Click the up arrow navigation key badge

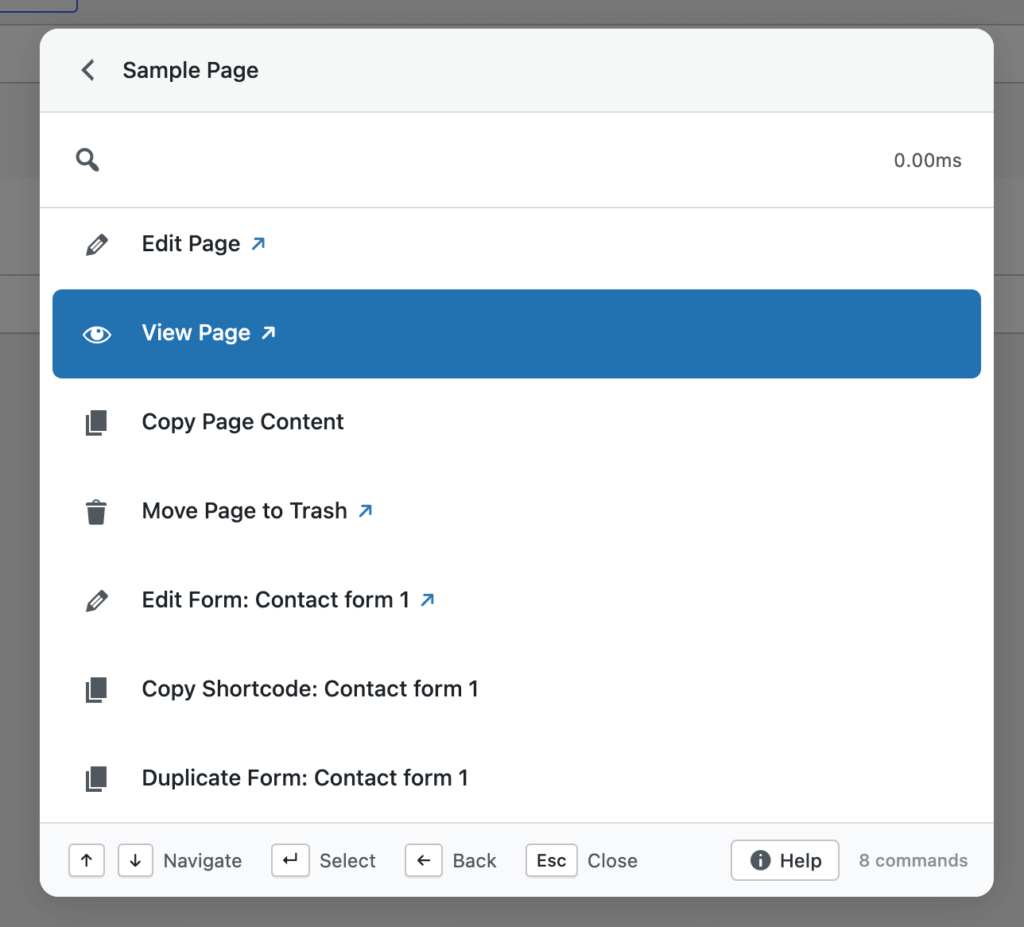[x=86, y=860]
